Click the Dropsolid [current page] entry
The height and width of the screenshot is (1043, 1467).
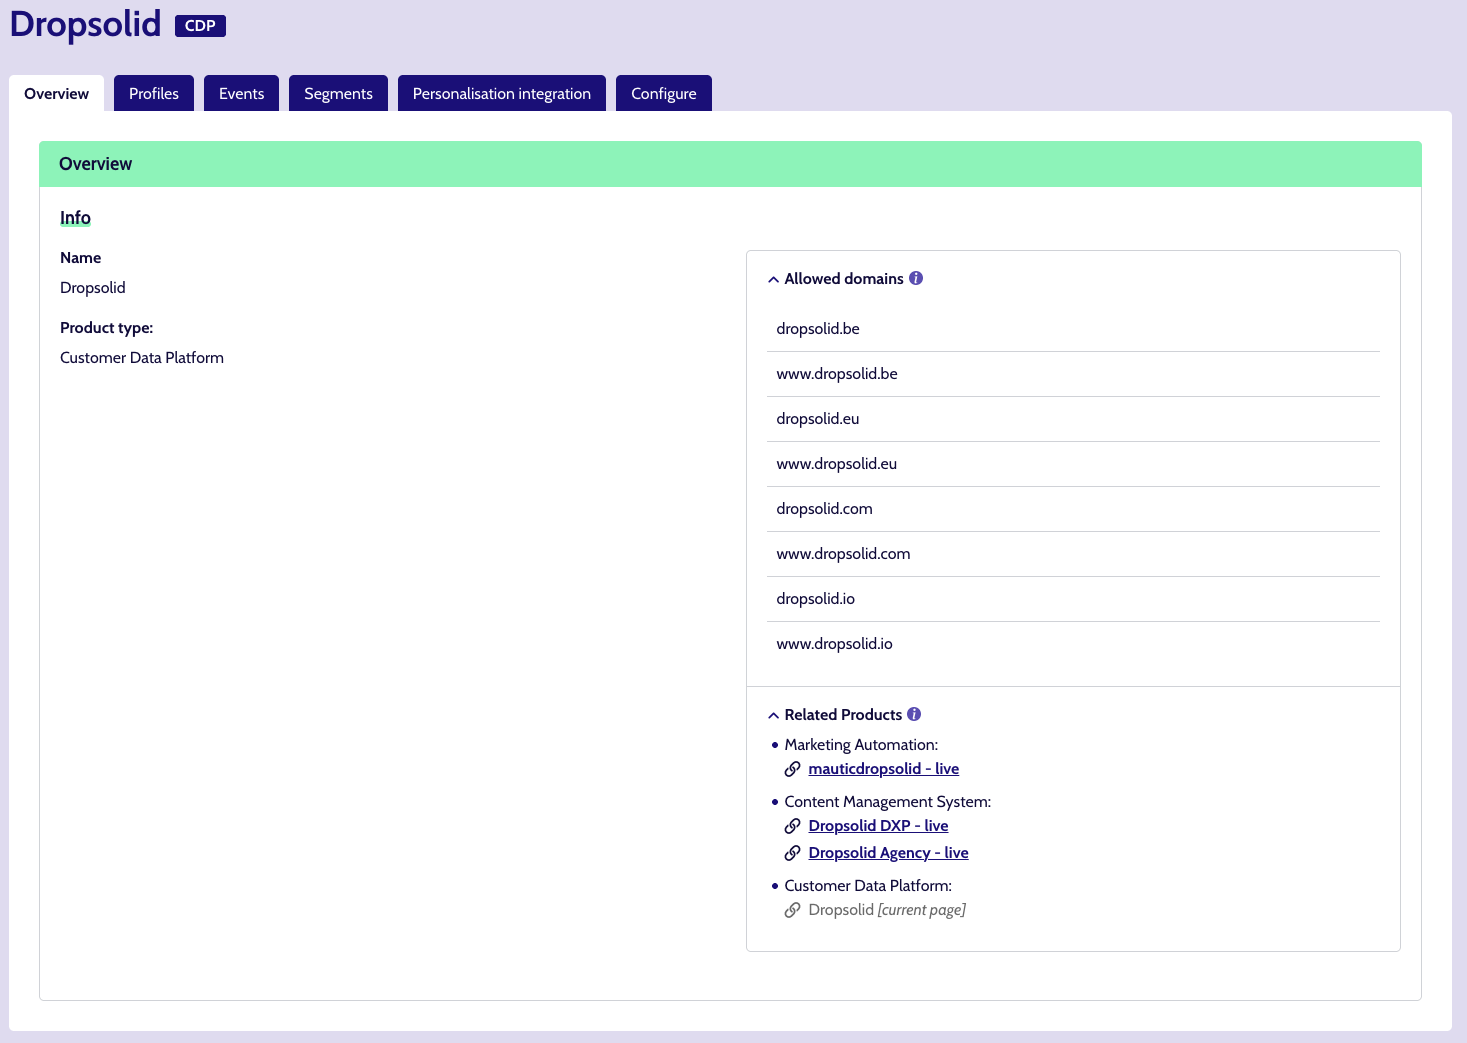coord(887,910)
